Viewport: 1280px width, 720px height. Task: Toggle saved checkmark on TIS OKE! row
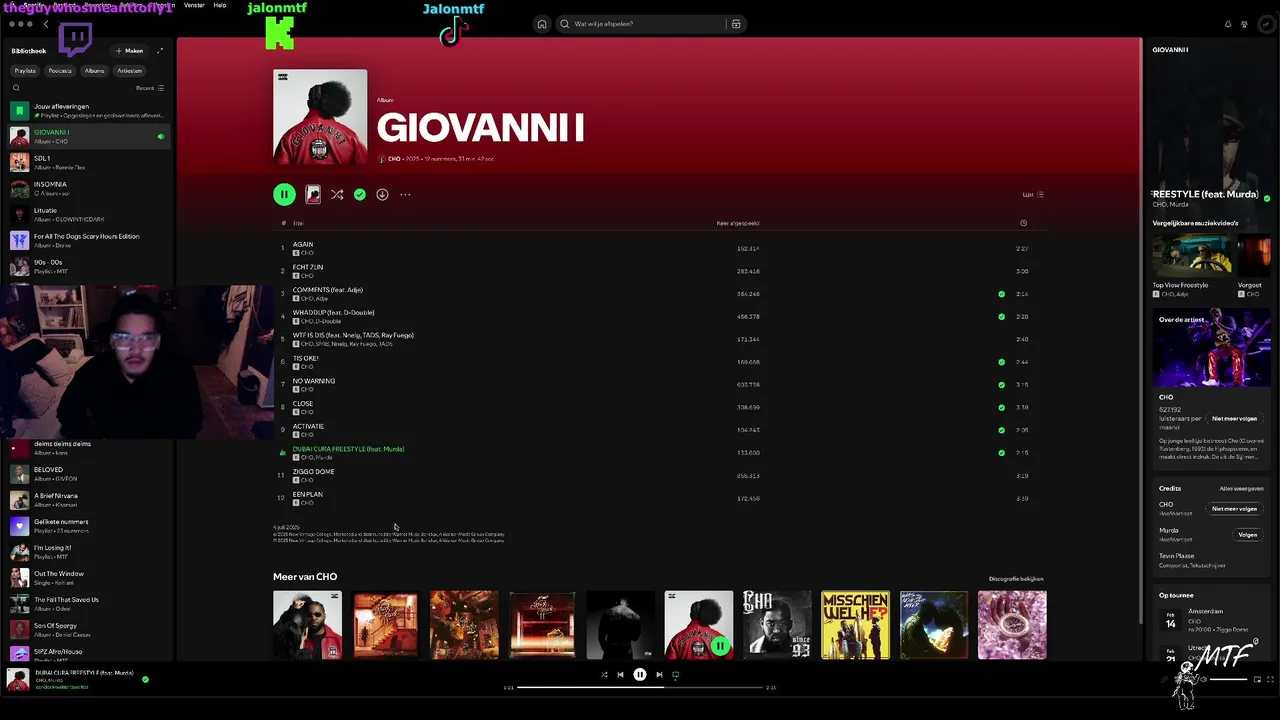1001,362
